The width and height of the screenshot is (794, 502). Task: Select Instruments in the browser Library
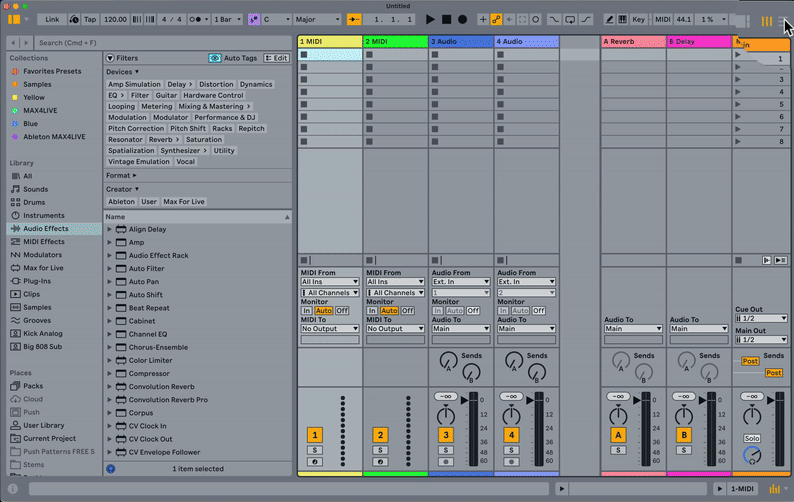[44, 215]
